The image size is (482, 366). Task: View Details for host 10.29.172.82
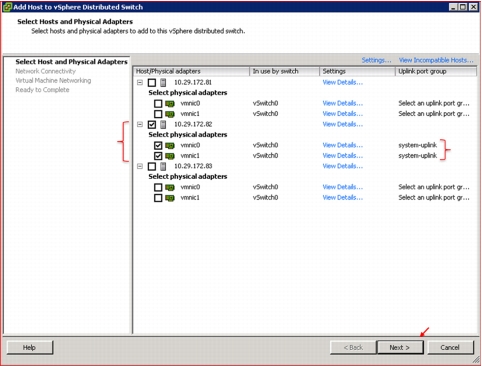pos(343,124)
